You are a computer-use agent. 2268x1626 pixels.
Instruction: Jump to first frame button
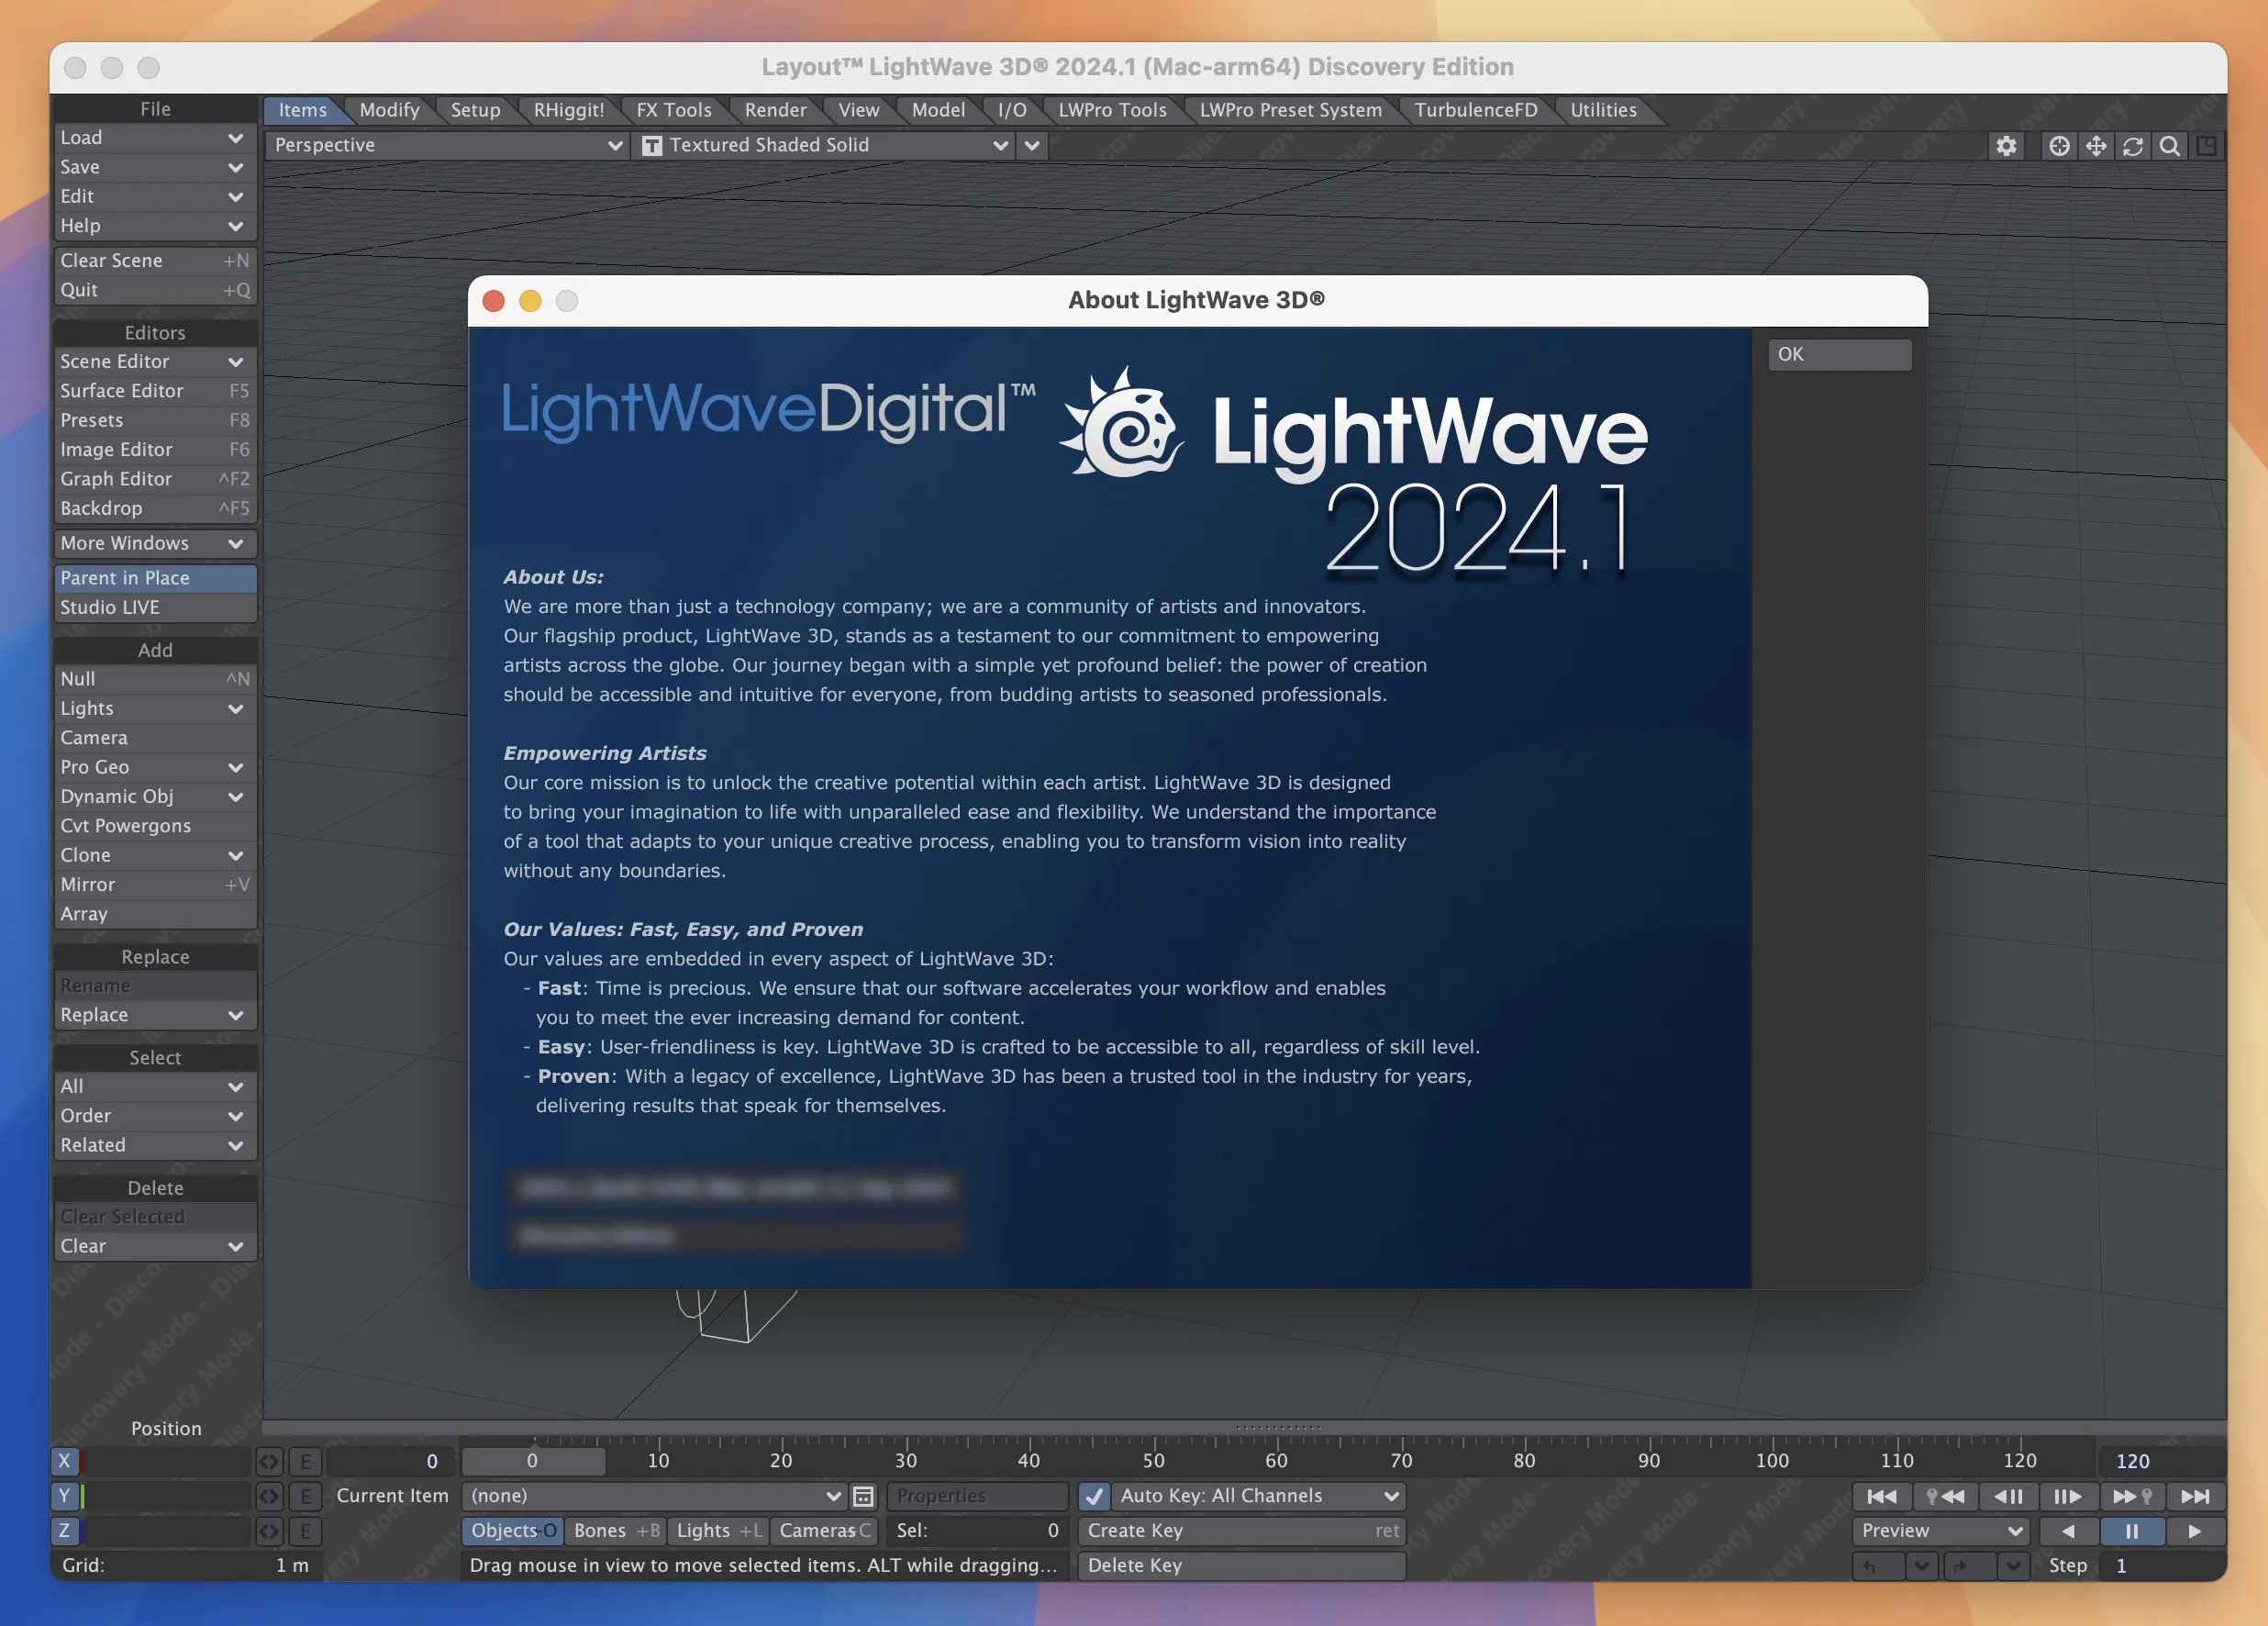[1881, 1496]
